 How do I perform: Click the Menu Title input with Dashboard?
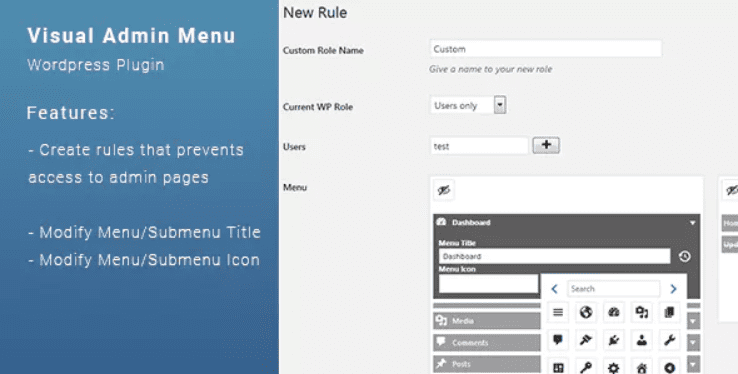click(x=554, y=256)
